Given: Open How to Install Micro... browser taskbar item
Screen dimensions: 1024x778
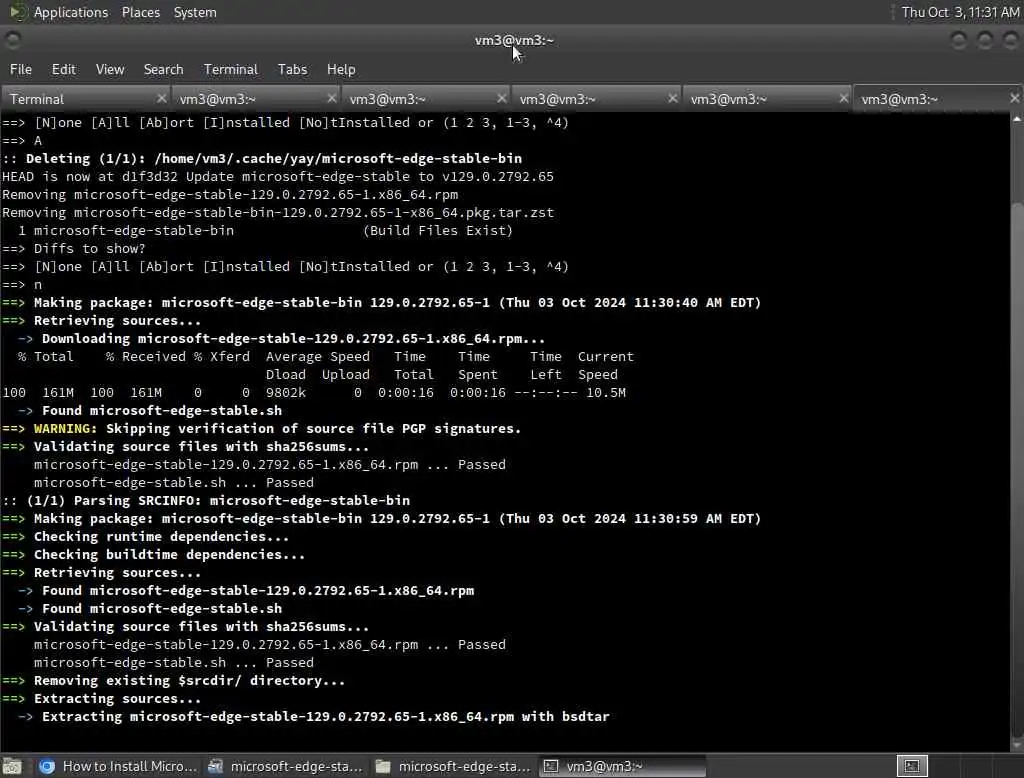Looking at the screenshot, I should coord(118,766).
